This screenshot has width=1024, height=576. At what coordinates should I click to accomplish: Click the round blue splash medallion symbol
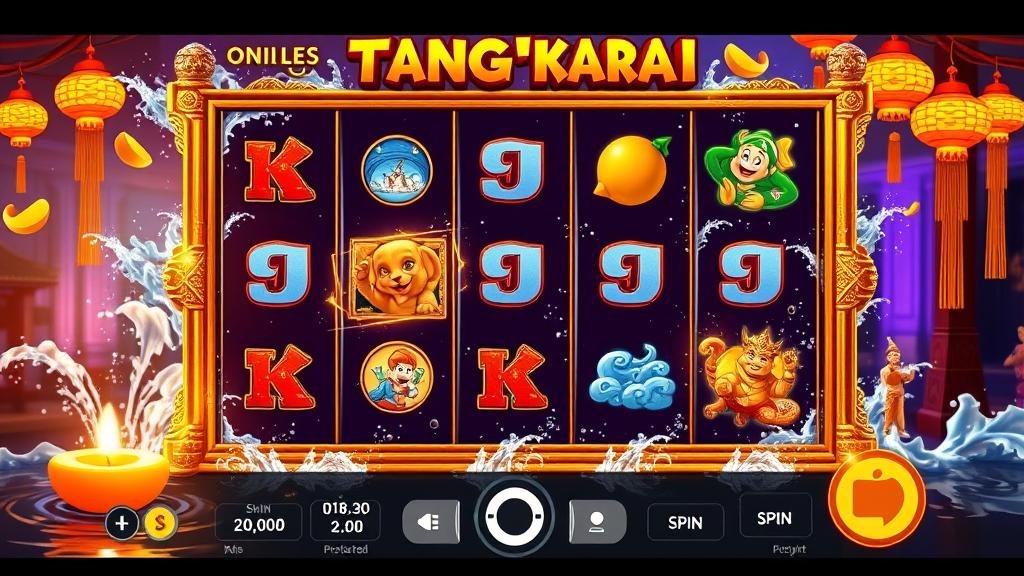tap(396, 170)
